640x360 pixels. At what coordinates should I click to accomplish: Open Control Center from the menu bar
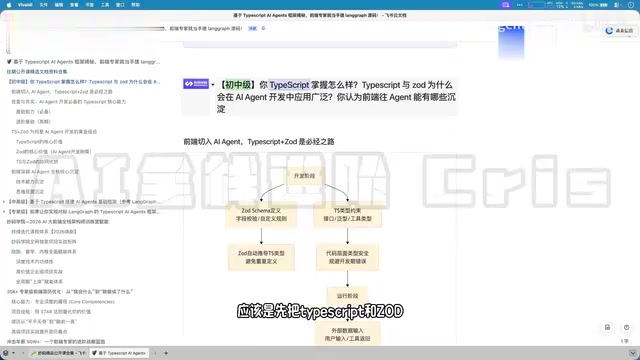[x=618, y=5]
